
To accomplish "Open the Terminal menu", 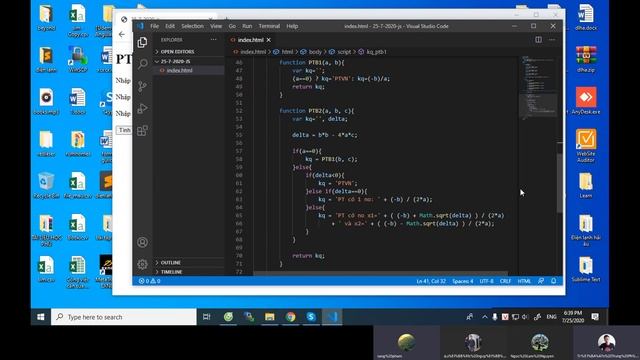I will click(x=269, y=26).
